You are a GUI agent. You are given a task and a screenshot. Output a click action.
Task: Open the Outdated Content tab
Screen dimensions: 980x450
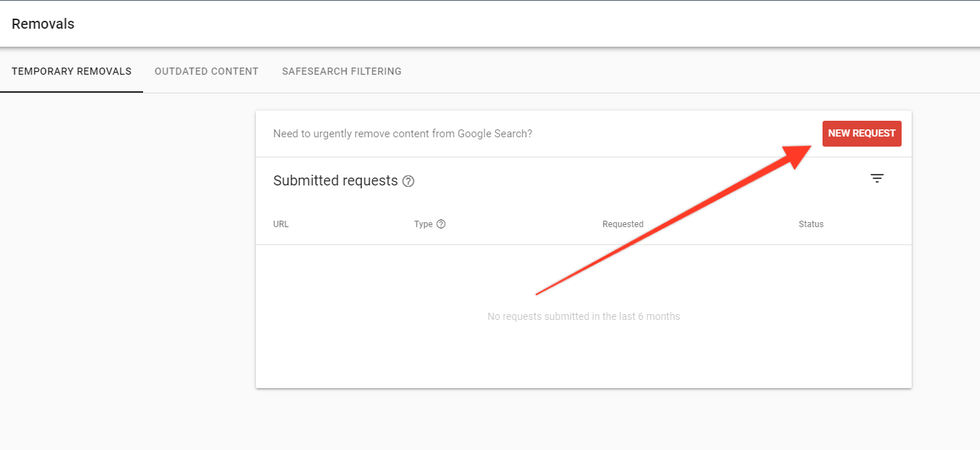206,72
